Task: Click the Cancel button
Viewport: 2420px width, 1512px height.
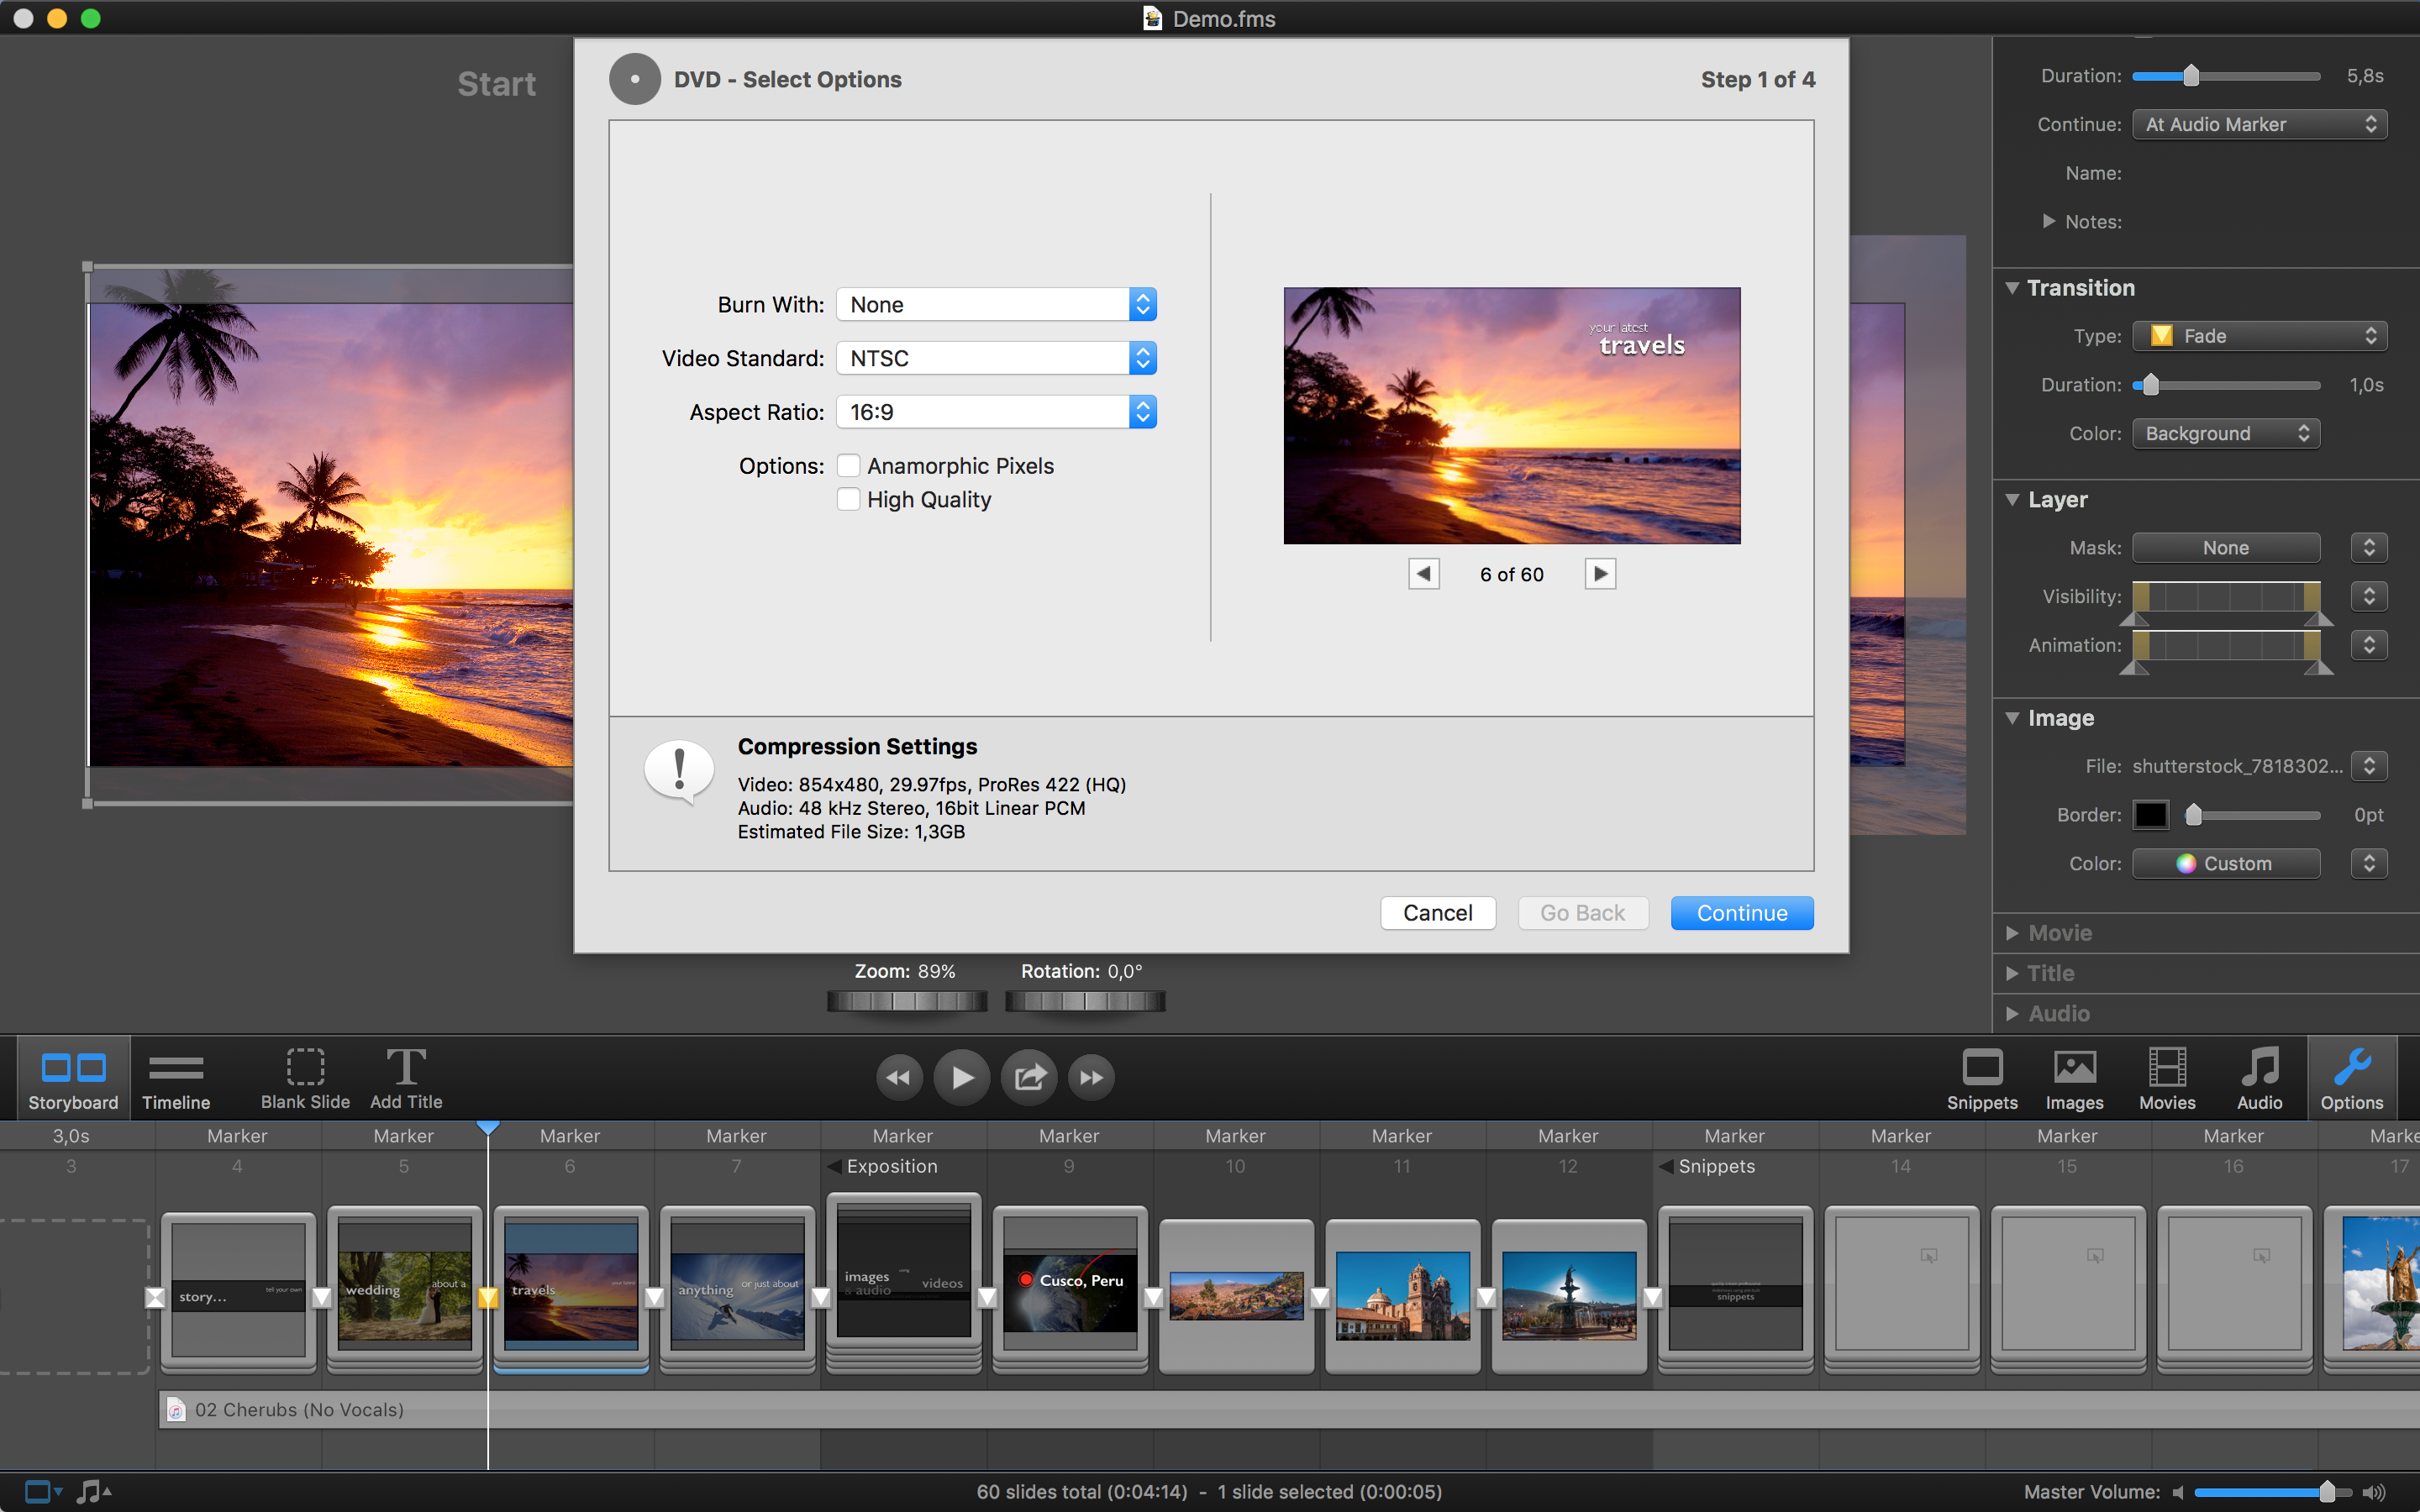Action: click(x=1437, y=913)
